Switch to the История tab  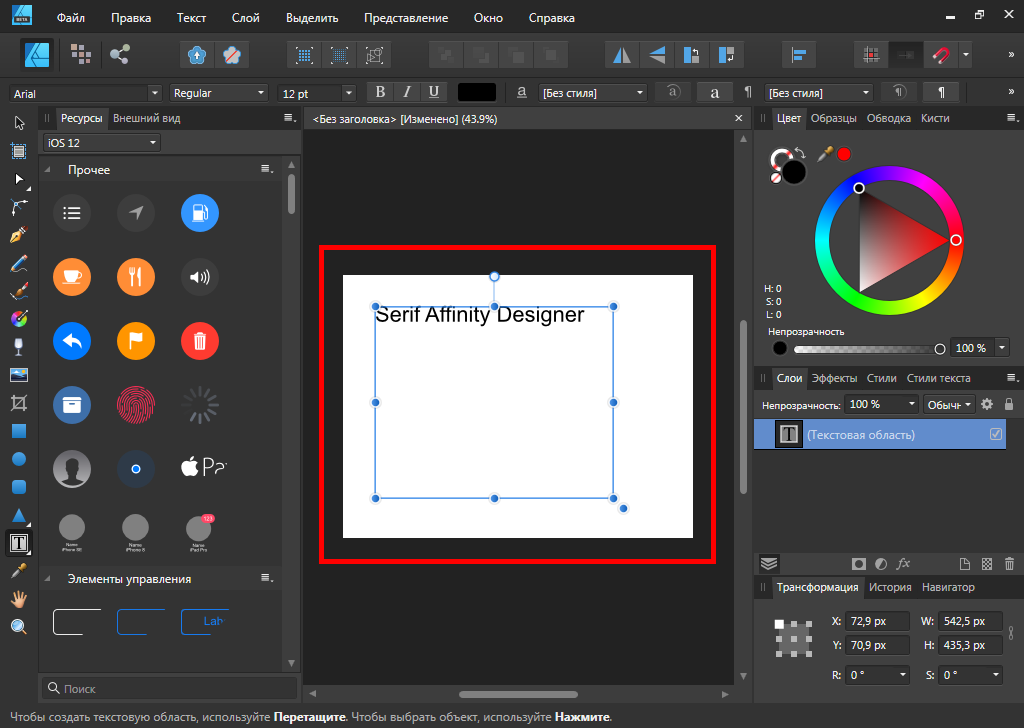click(889, 587)
